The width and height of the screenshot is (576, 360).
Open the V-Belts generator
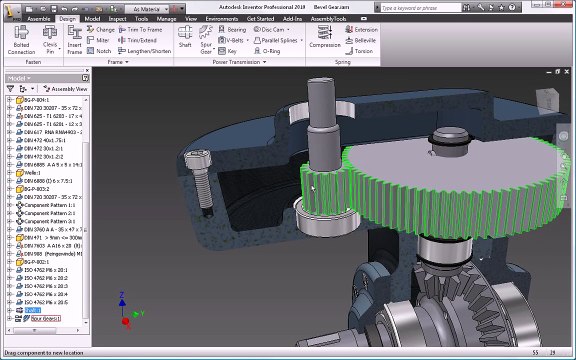[x=231, y=40]
